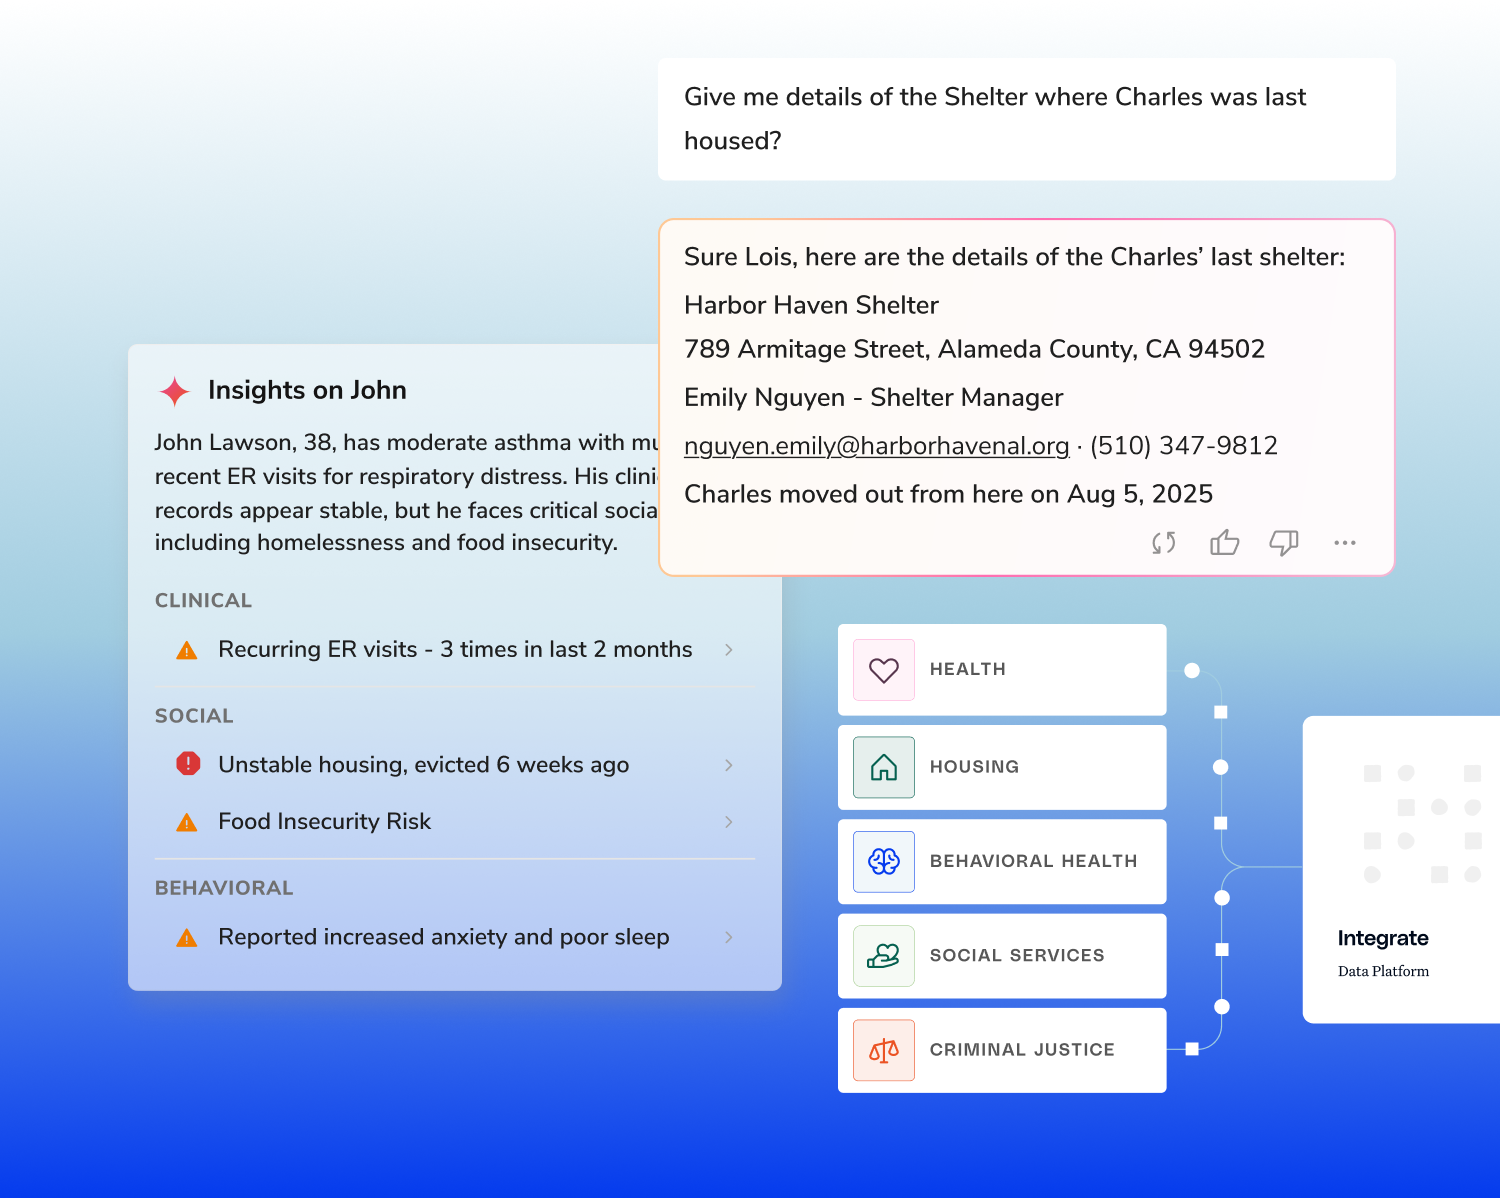Viewport: 1500px width, 1198px height.
Task: Click the 'Food Insecurity Risk' text
Action: 325,822
